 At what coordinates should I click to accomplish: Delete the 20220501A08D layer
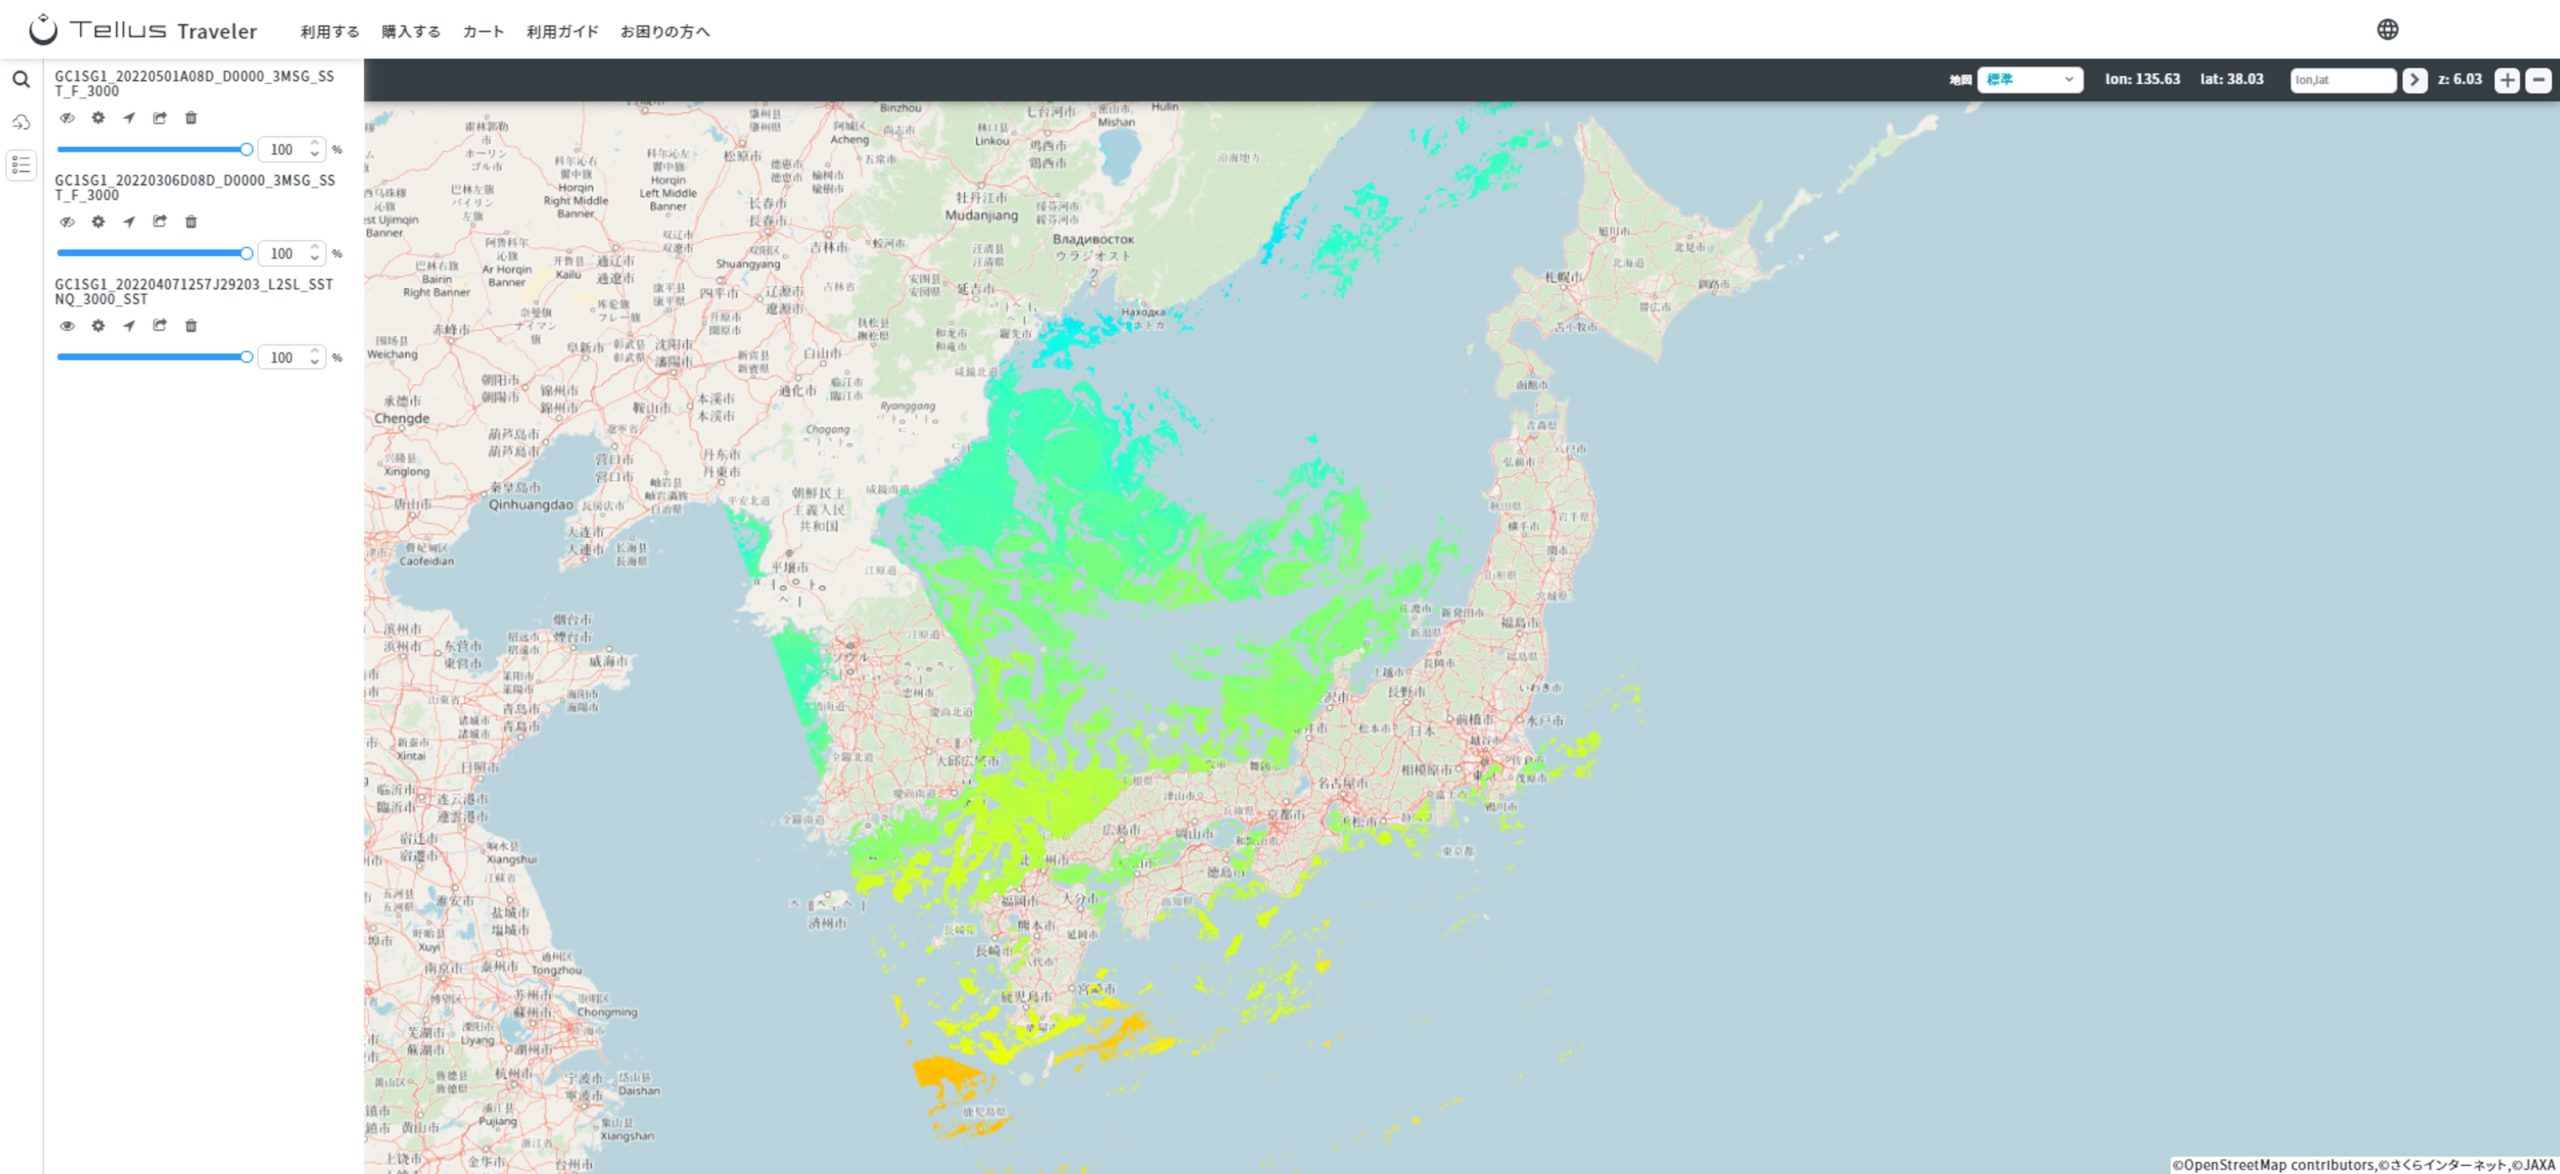click(191, 118)
